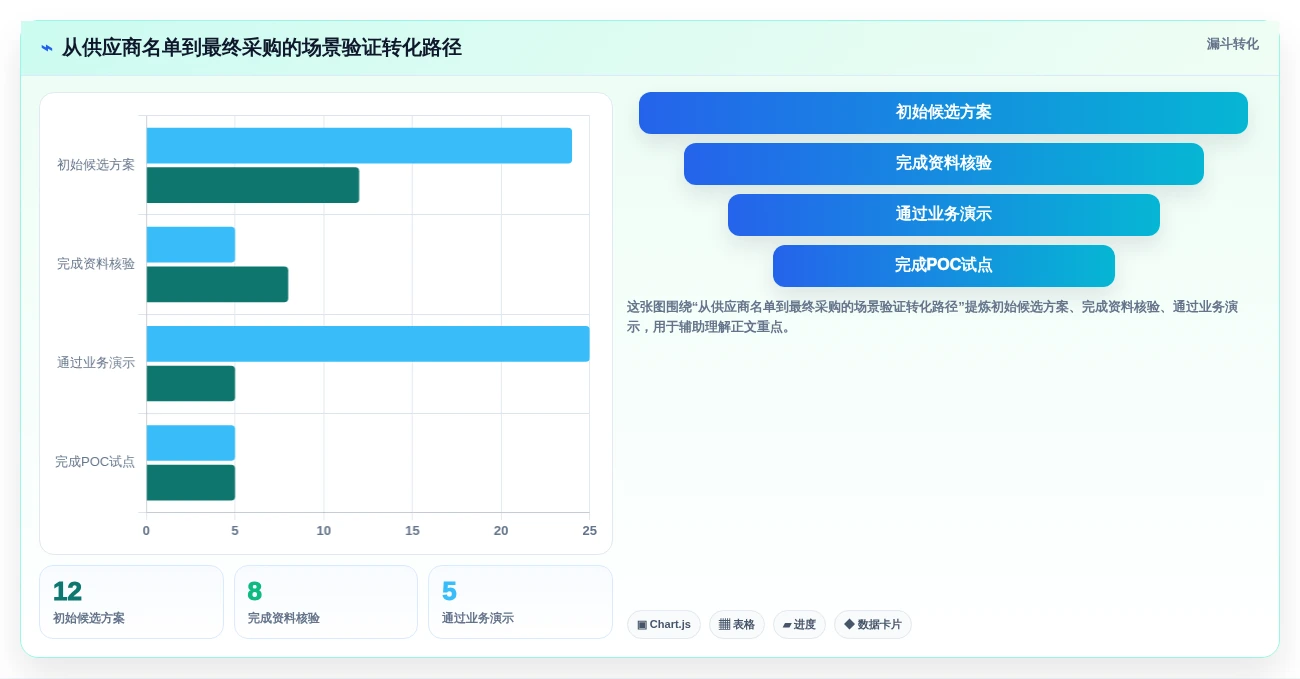Click the light blue bar for 通过业务演示

pyautogui.click(x=368, y=344)
